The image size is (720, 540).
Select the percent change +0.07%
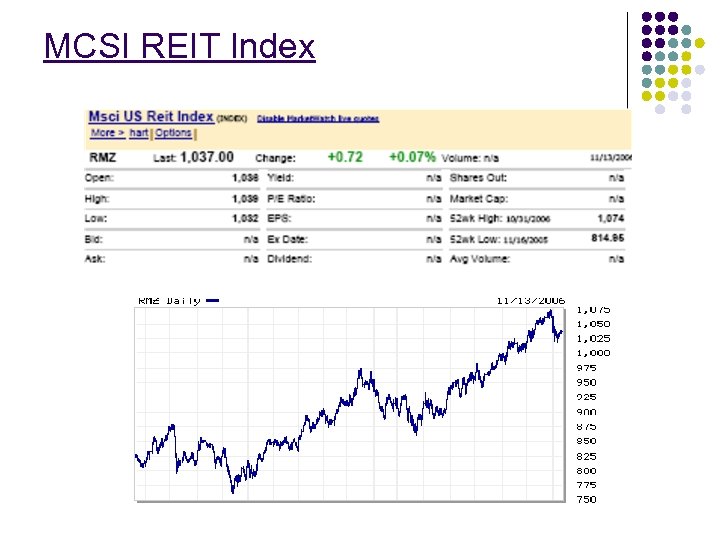point(412,157)
